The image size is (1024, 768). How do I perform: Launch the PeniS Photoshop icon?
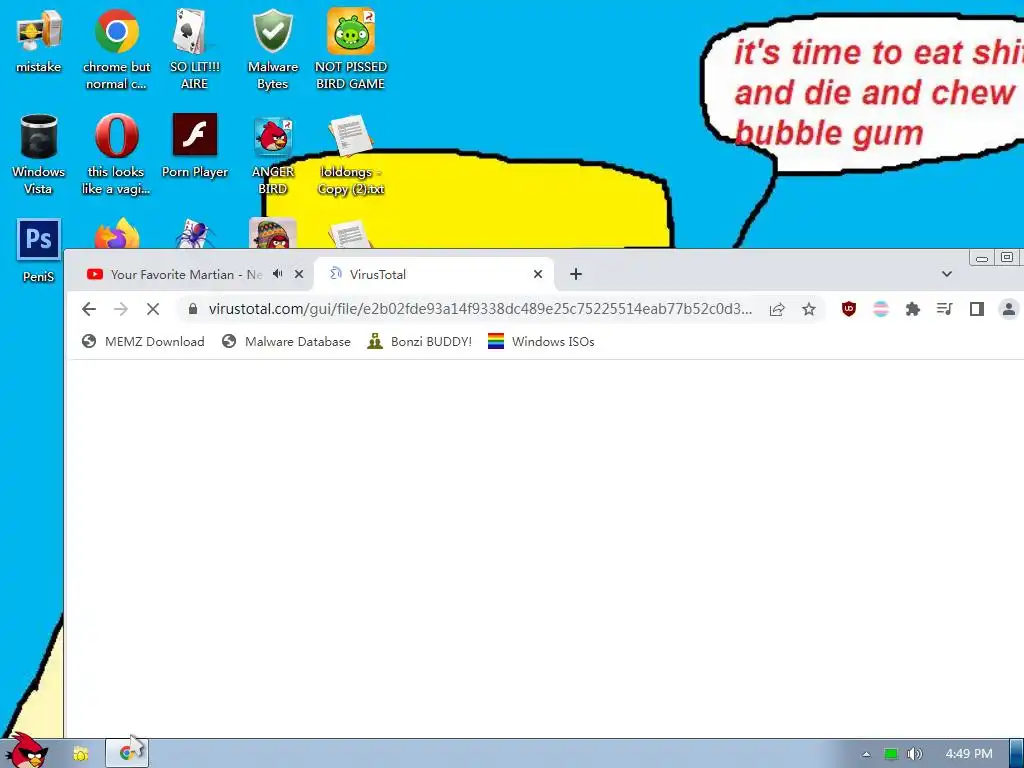(39, 251)
